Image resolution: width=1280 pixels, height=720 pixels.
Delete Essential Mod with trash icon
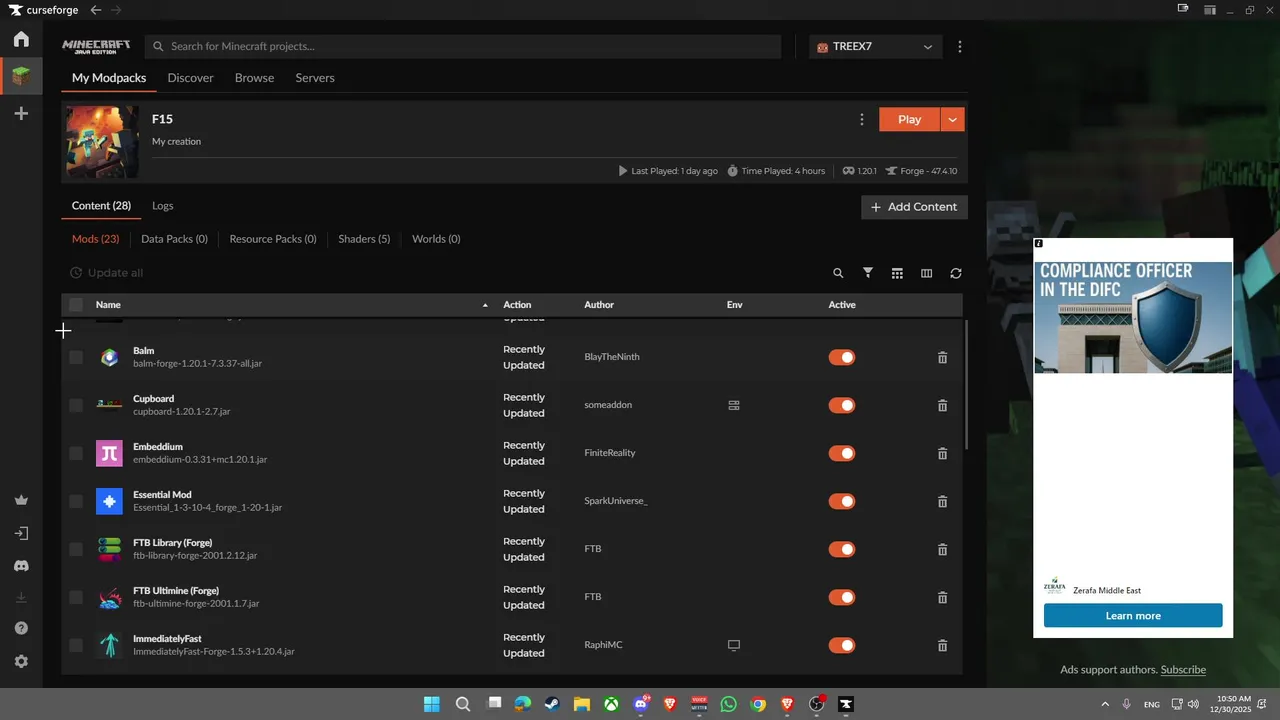click(942, 501)
